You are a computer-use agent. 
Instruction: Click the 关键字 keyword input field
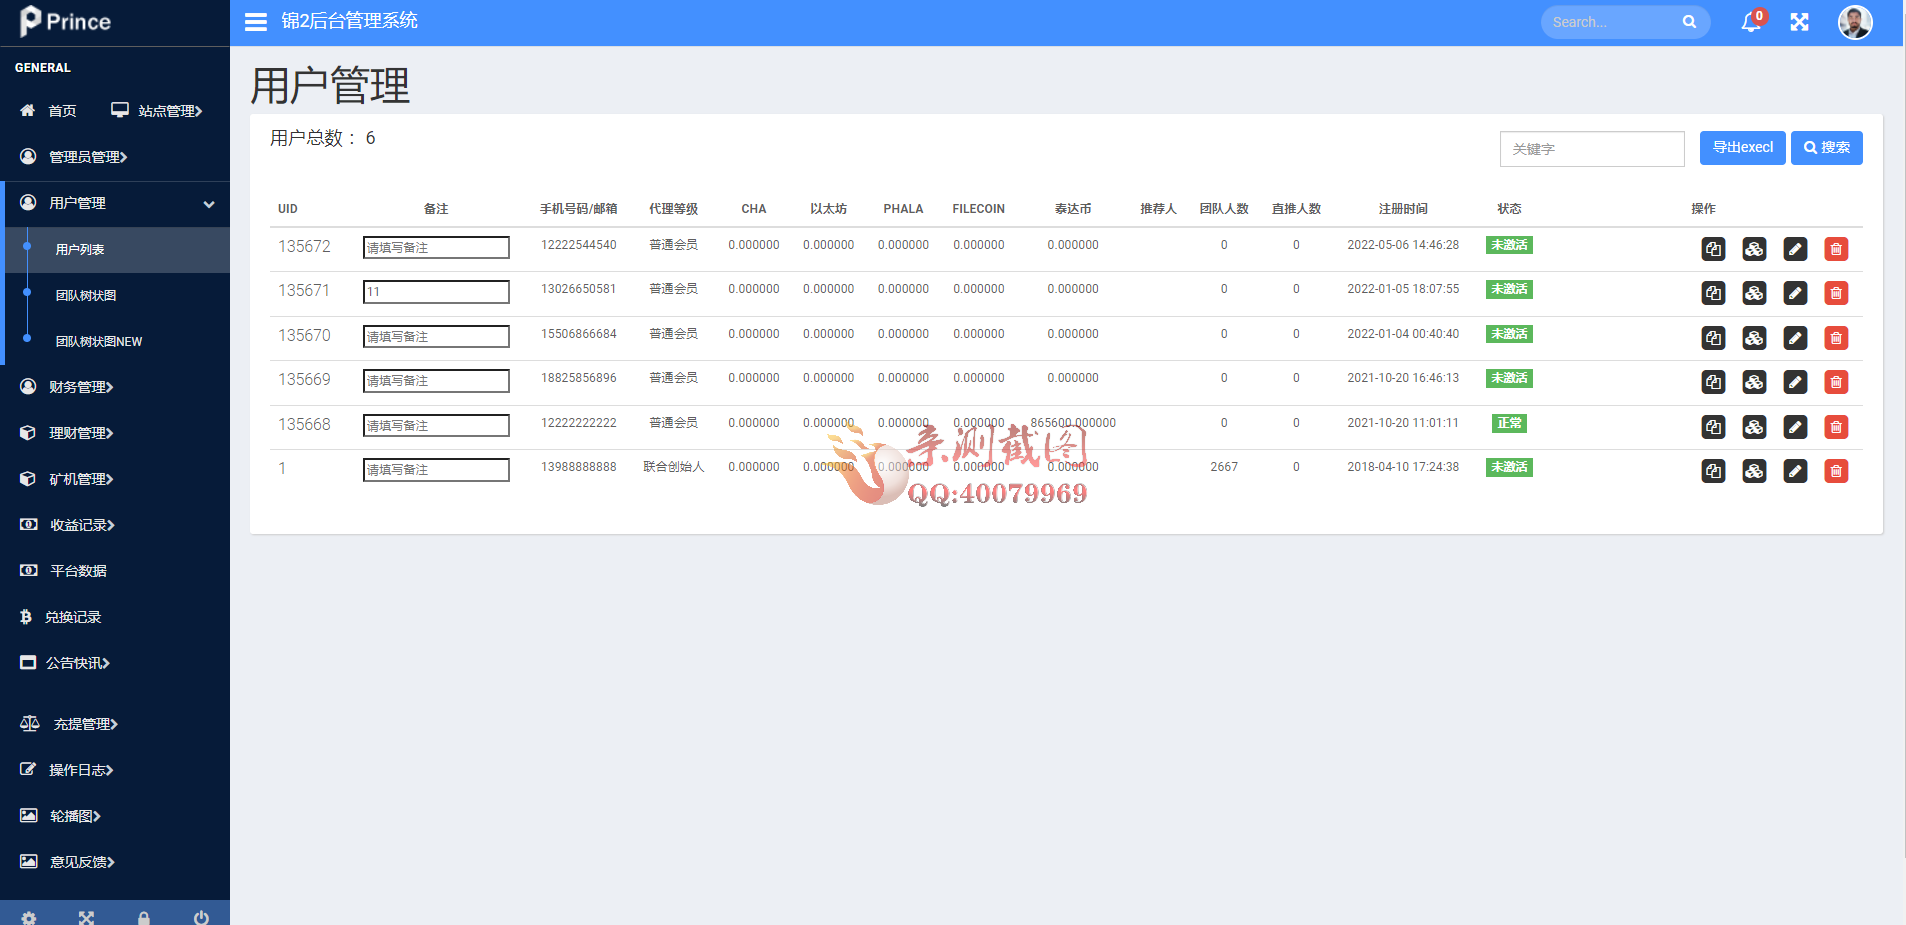pos(1591,149)
